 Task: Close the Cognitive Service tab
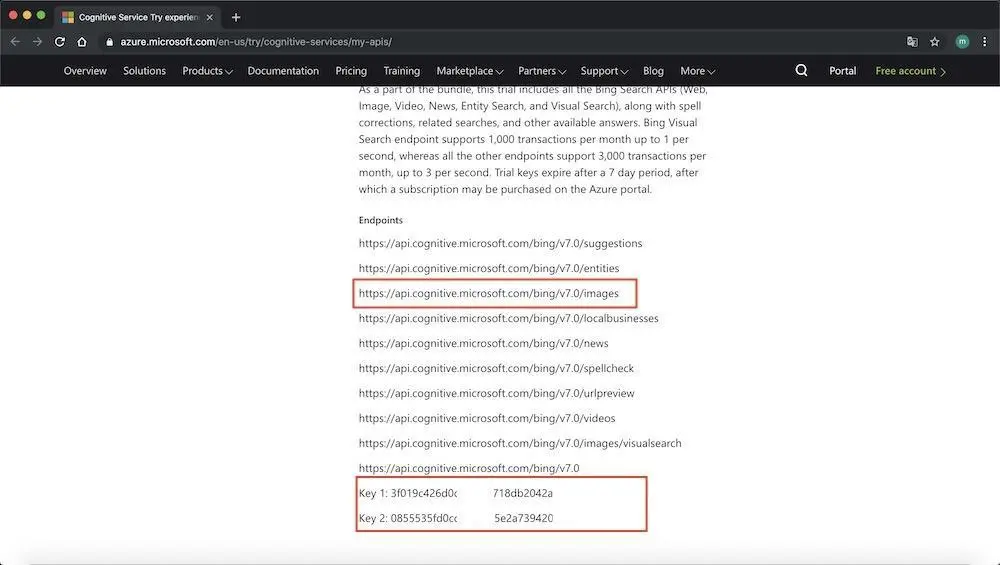point(210,17)
